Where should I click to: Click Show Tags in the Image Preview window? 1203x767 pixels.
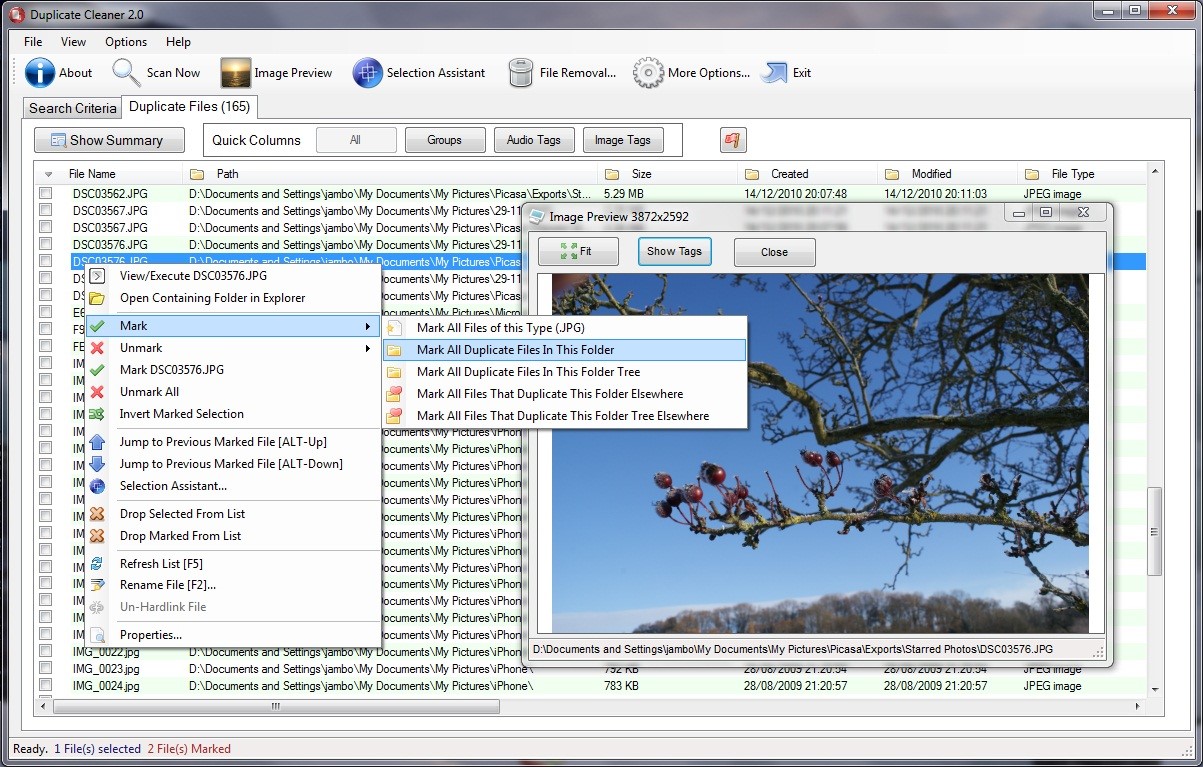point(674,251)
